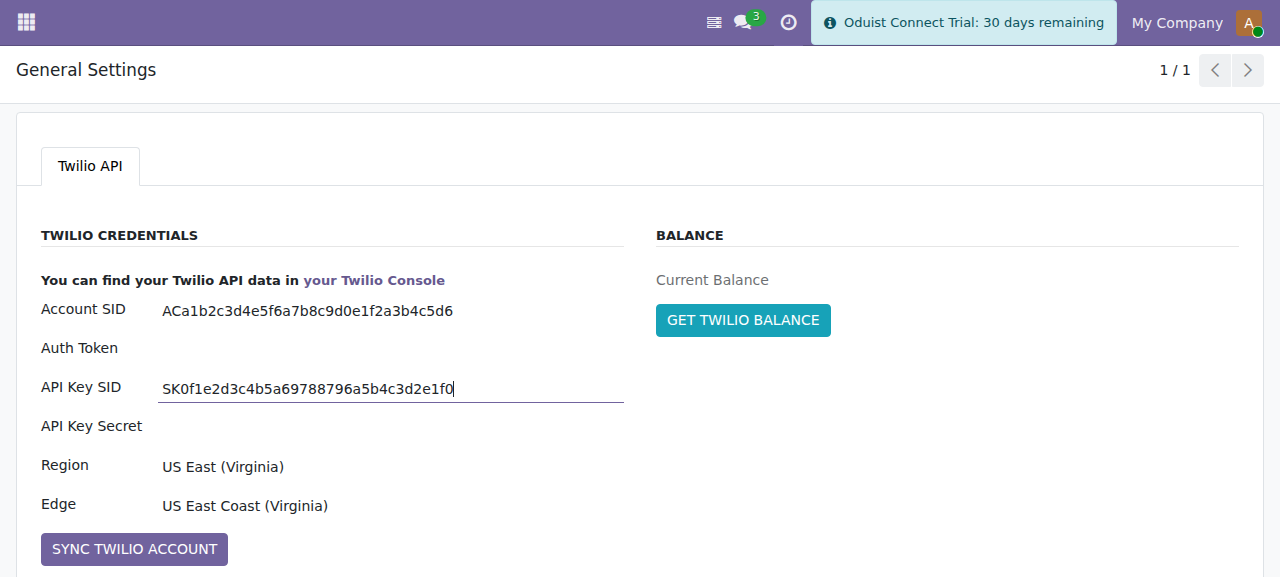
Task: Open your Twilio Console link
Action: [x=374, y=280]
